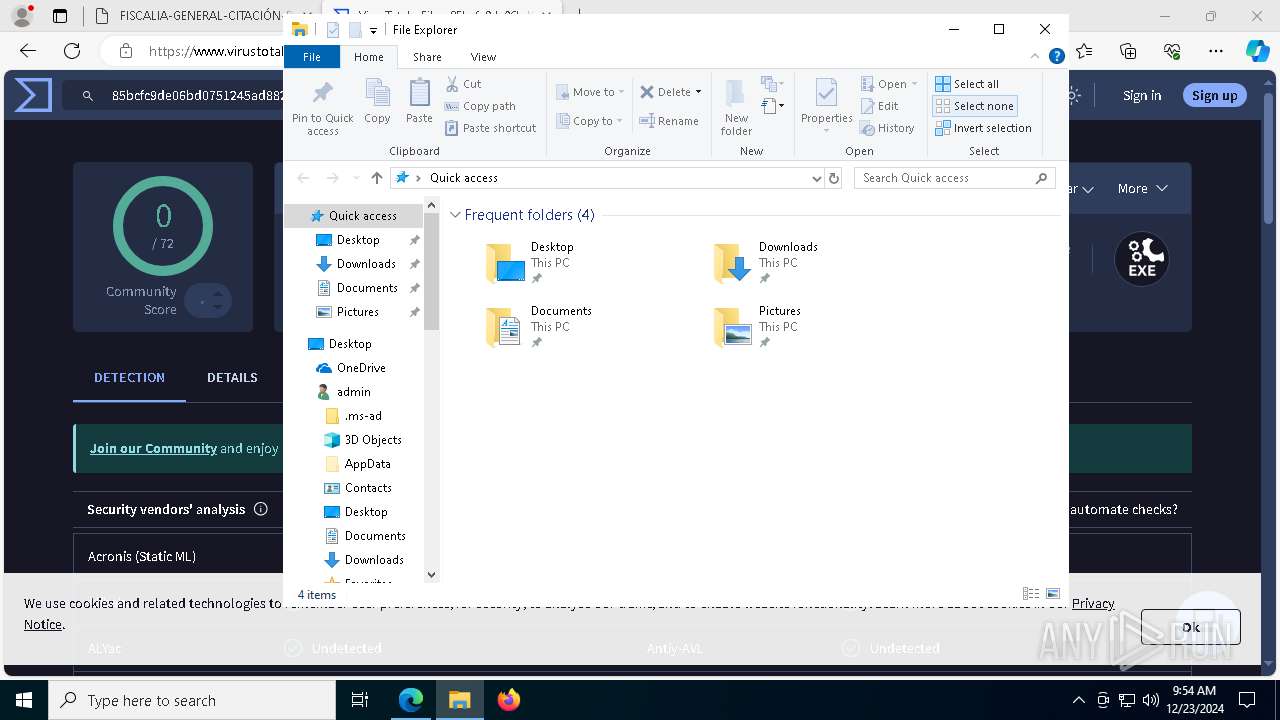The image size is (1280, 720).
Task: Open the File menu tab
Action: coord(312,57)
